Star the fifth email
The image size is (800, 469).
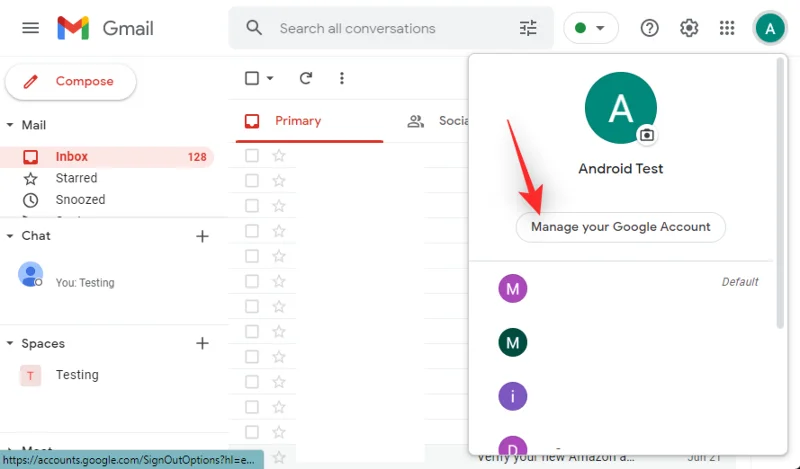coord(279,256)
